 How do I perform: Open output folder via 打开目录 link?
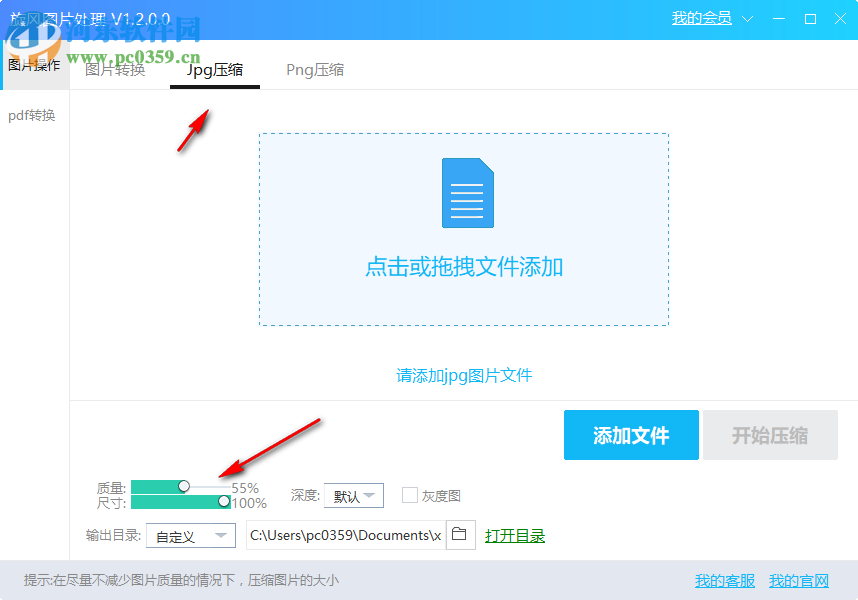click(x=515, y=535)
